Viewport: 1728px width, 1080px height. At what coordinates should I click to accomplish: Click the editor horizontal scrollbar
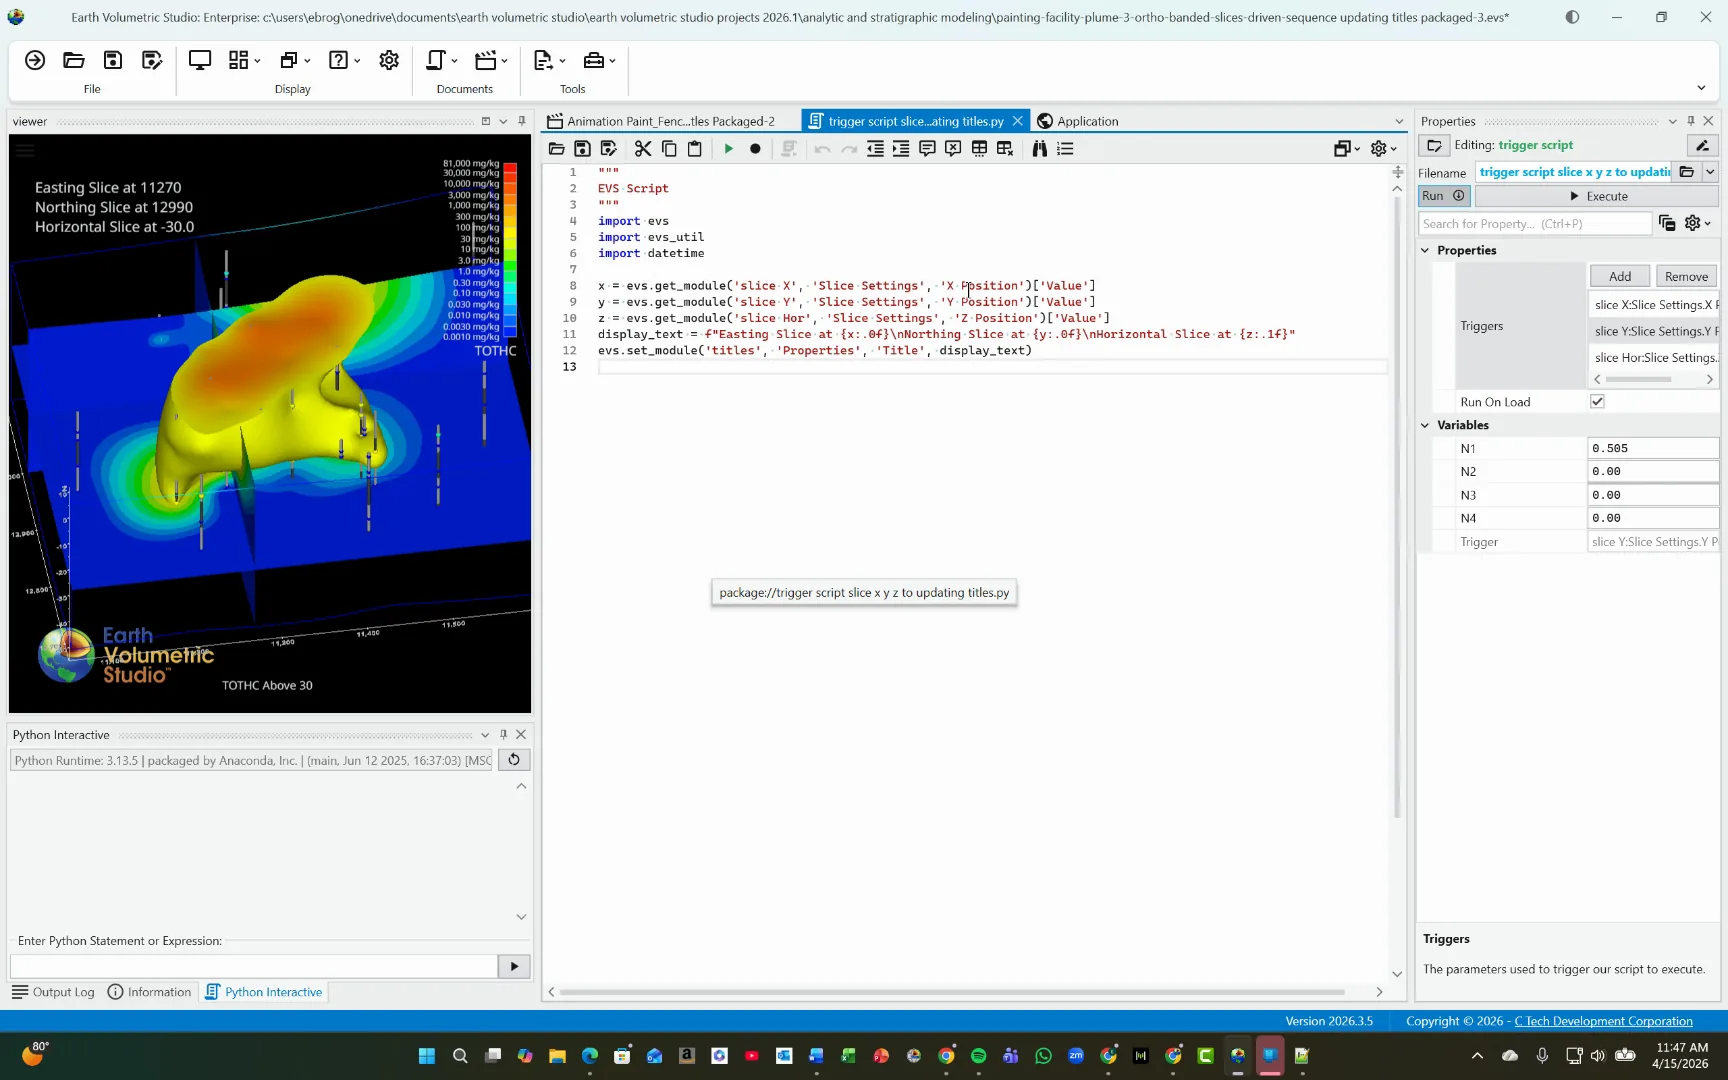(951, 992)
